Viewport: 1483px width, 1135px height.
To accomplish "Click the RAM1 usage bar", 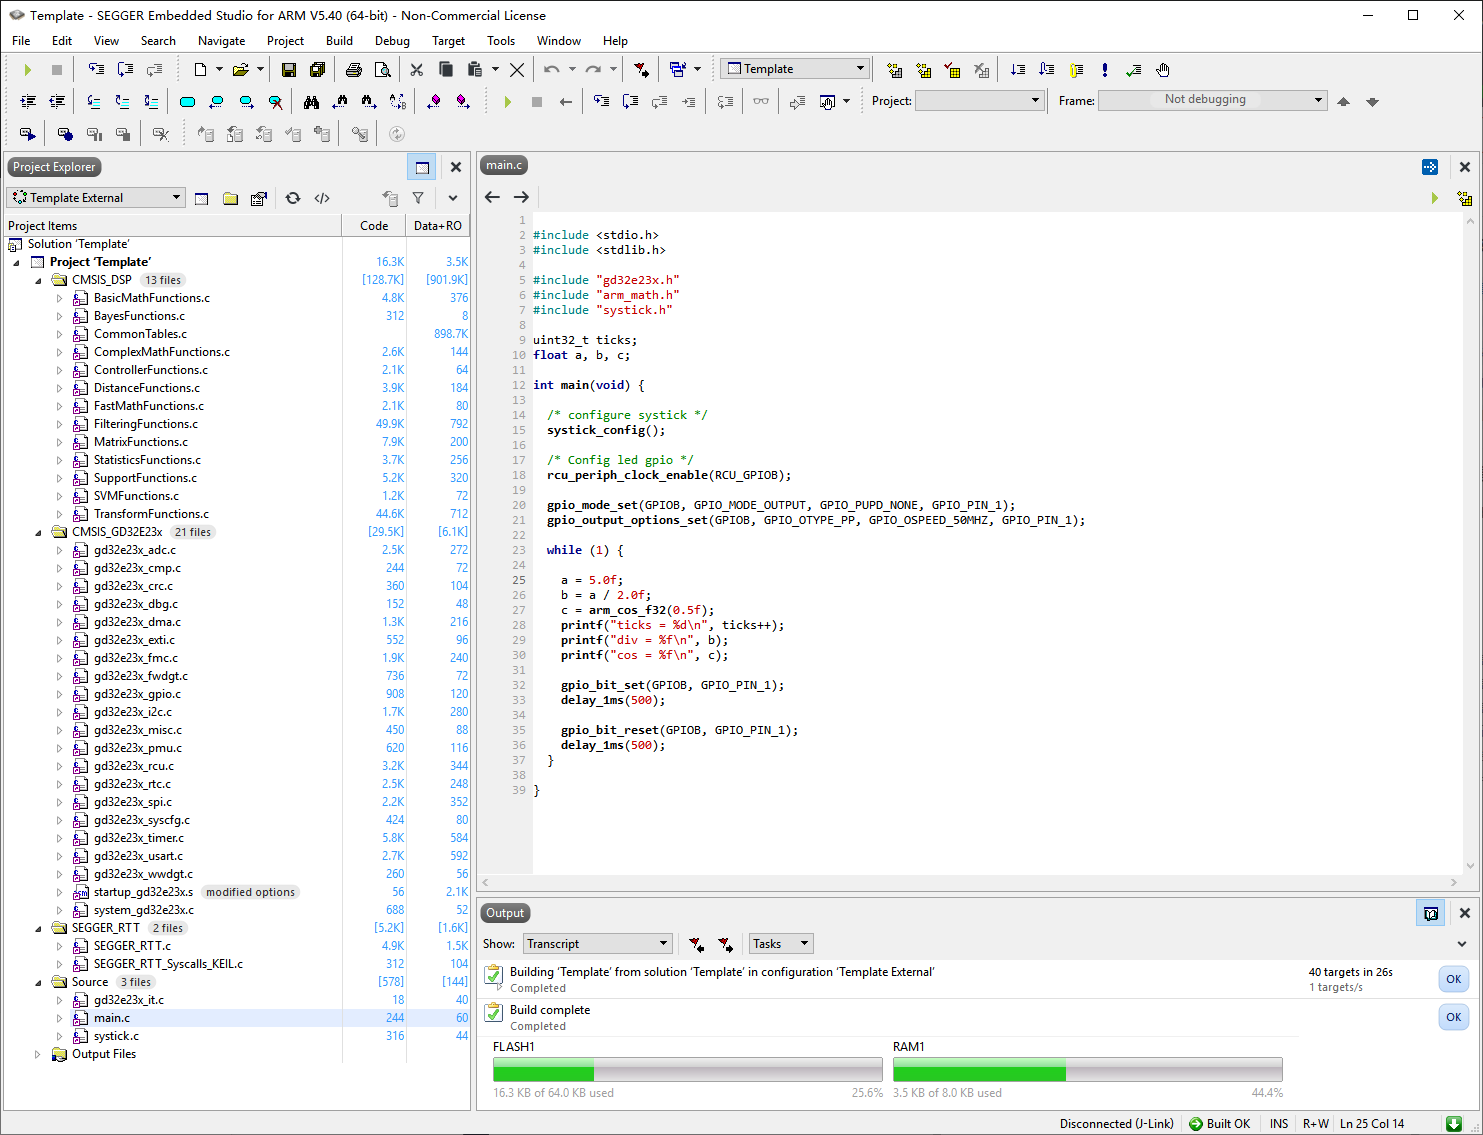I will click(x=1087, y=1070).
